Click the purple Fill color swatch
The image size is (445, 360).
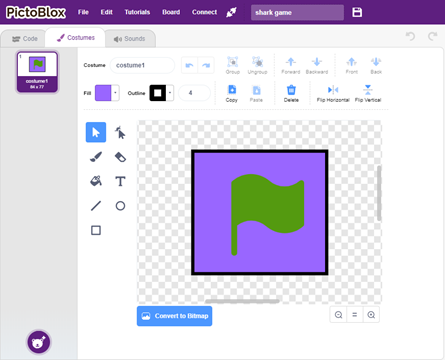(103, 93)
